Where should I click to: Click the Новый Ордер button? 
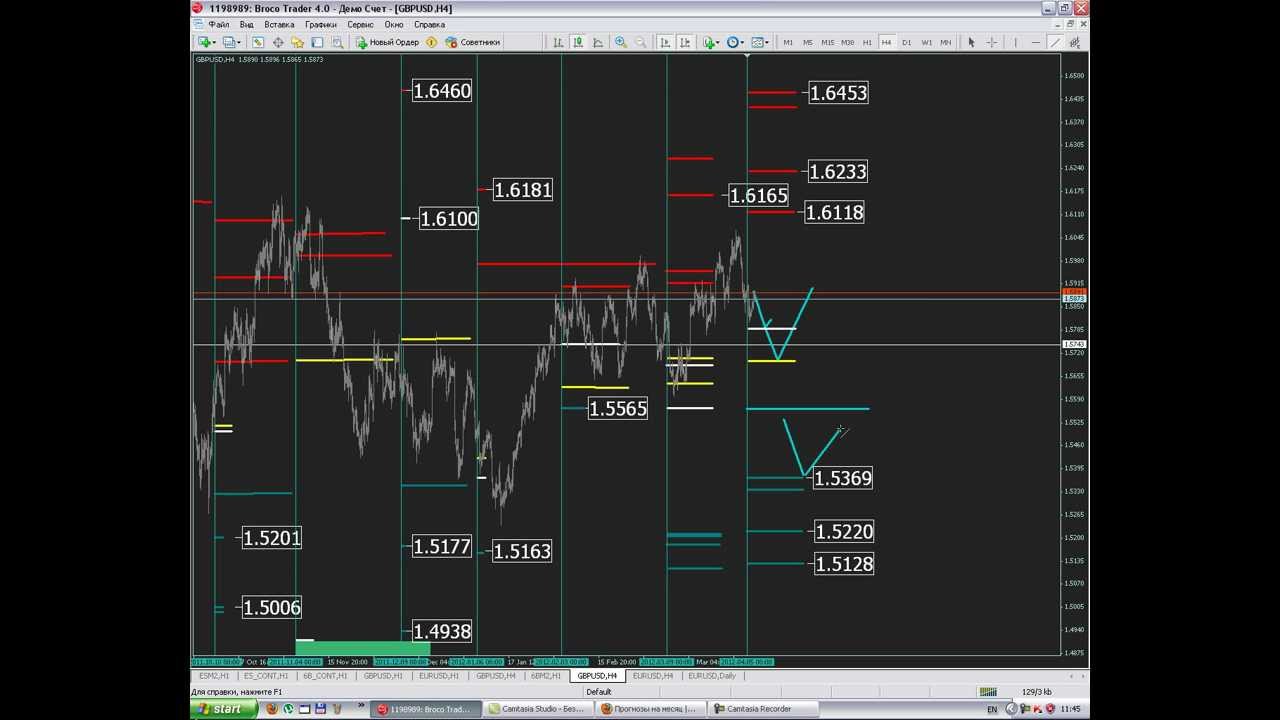pyautogui.click(x=387, y=42)
